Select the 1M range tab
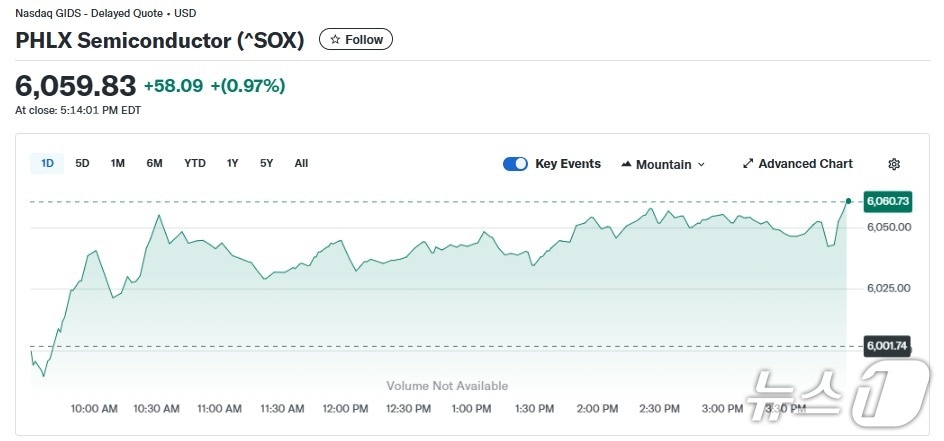944x441 pixels. click(x=118, y=163)
